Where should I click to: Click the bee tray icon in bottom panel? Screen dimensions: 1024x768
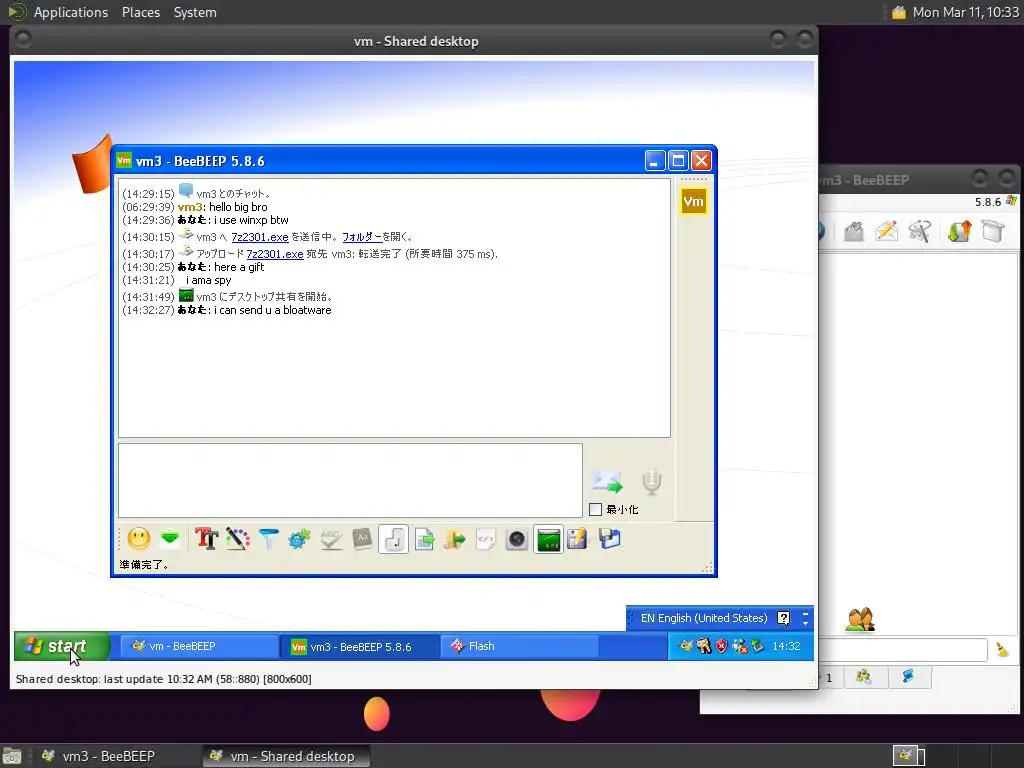click(x=905, y=756)
